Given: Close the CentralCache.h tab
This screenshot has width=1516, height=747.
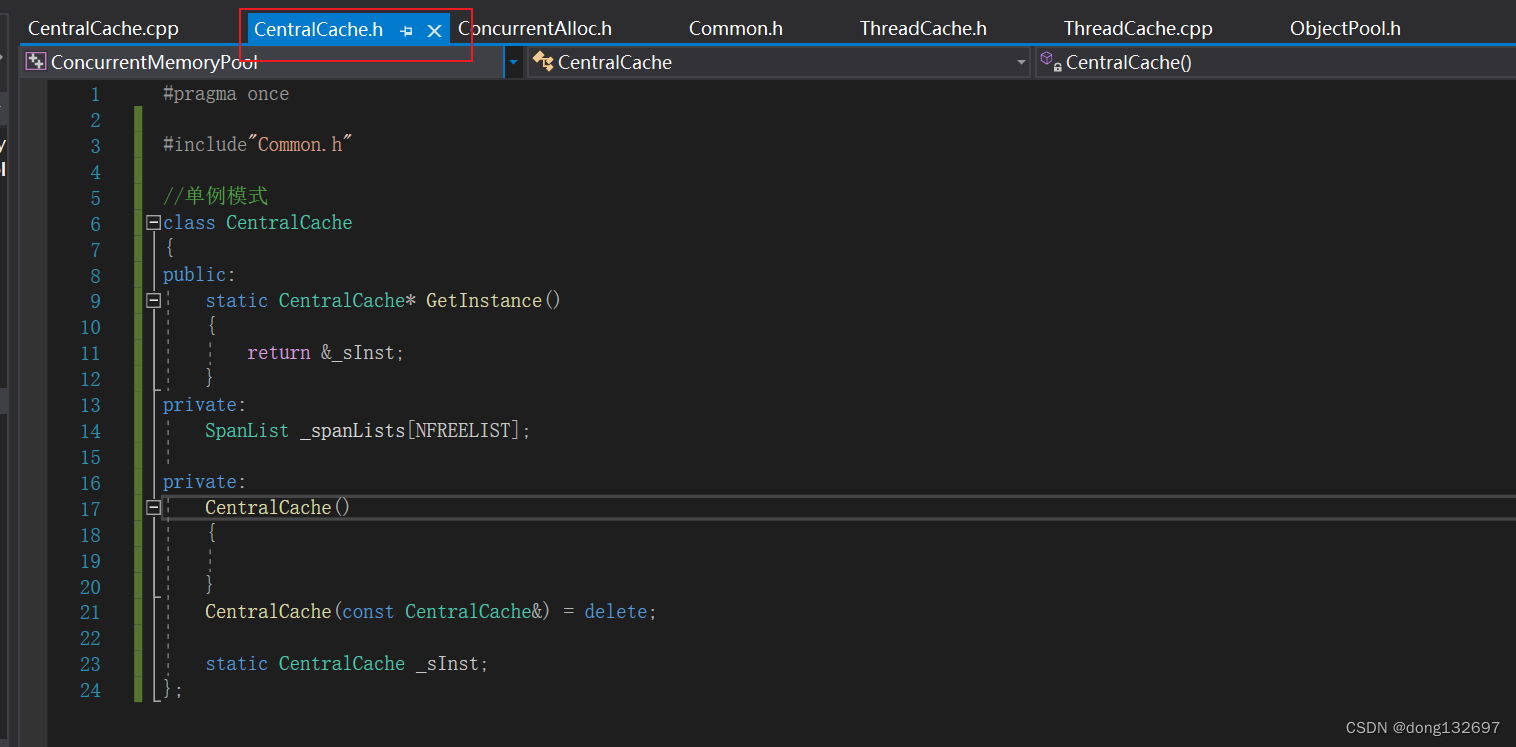Looking at the screenshot, I should click(x=434, y=31).
